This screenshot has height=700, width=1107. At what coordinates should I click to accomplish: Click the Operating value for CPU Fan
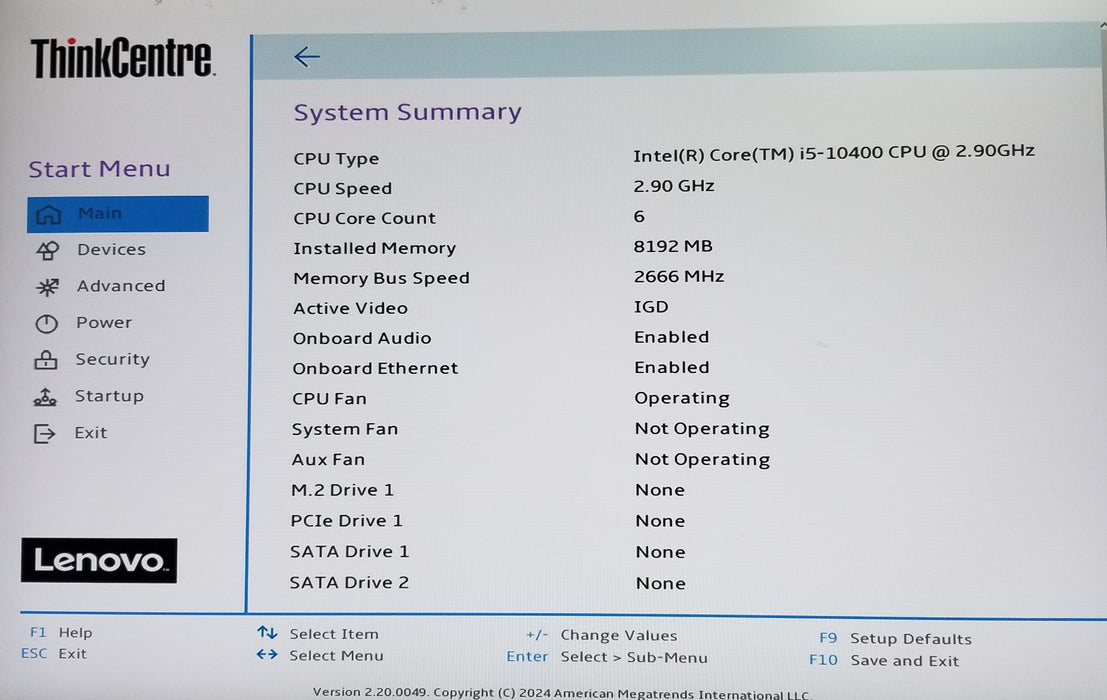click(x=682, y=399)
